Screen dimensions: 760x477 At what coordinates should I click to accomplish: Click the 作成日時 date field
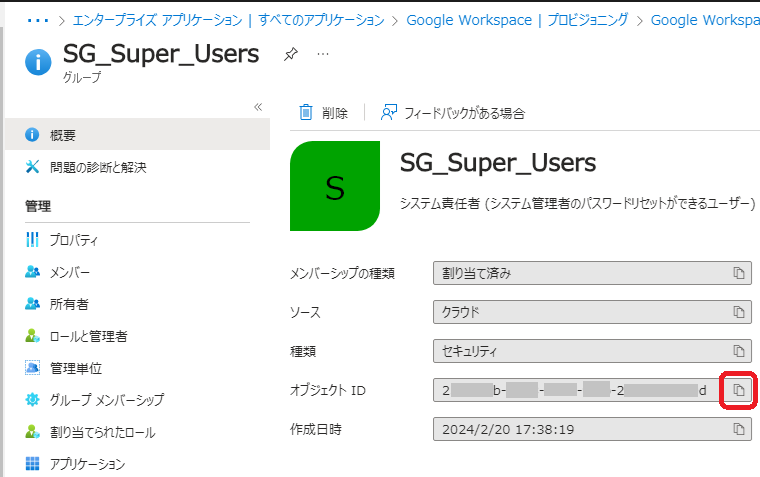592,429
